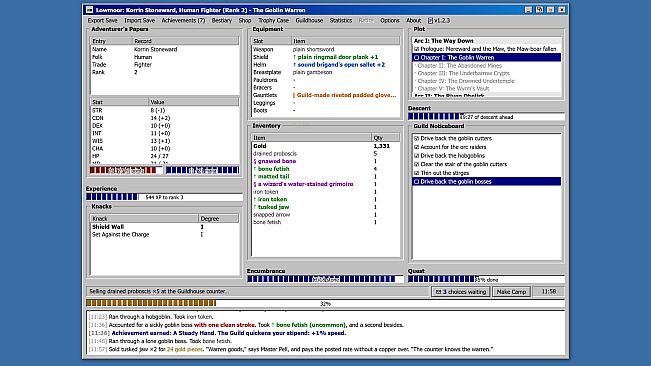Click the upgrade arrow on plain ringmail door plank
This screenshot has width=651, height=366.
294,57
